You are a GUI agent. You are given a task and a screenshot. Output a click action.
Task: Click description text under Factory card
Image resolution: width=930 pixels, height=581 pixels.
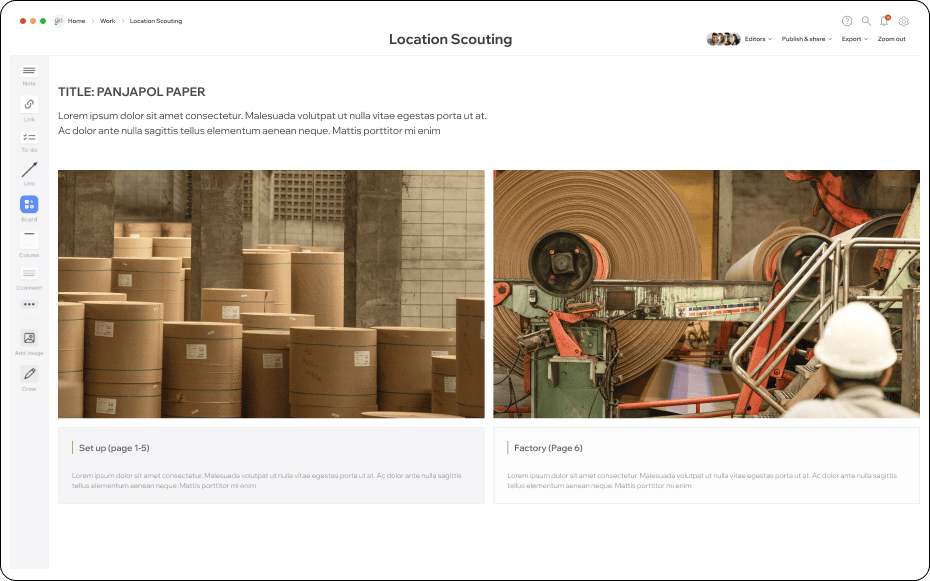[x=702, y=480]
